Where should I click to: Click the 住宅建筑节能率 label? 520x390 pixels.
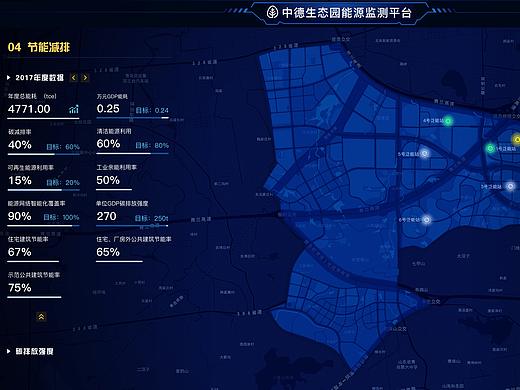pos(28,239)
